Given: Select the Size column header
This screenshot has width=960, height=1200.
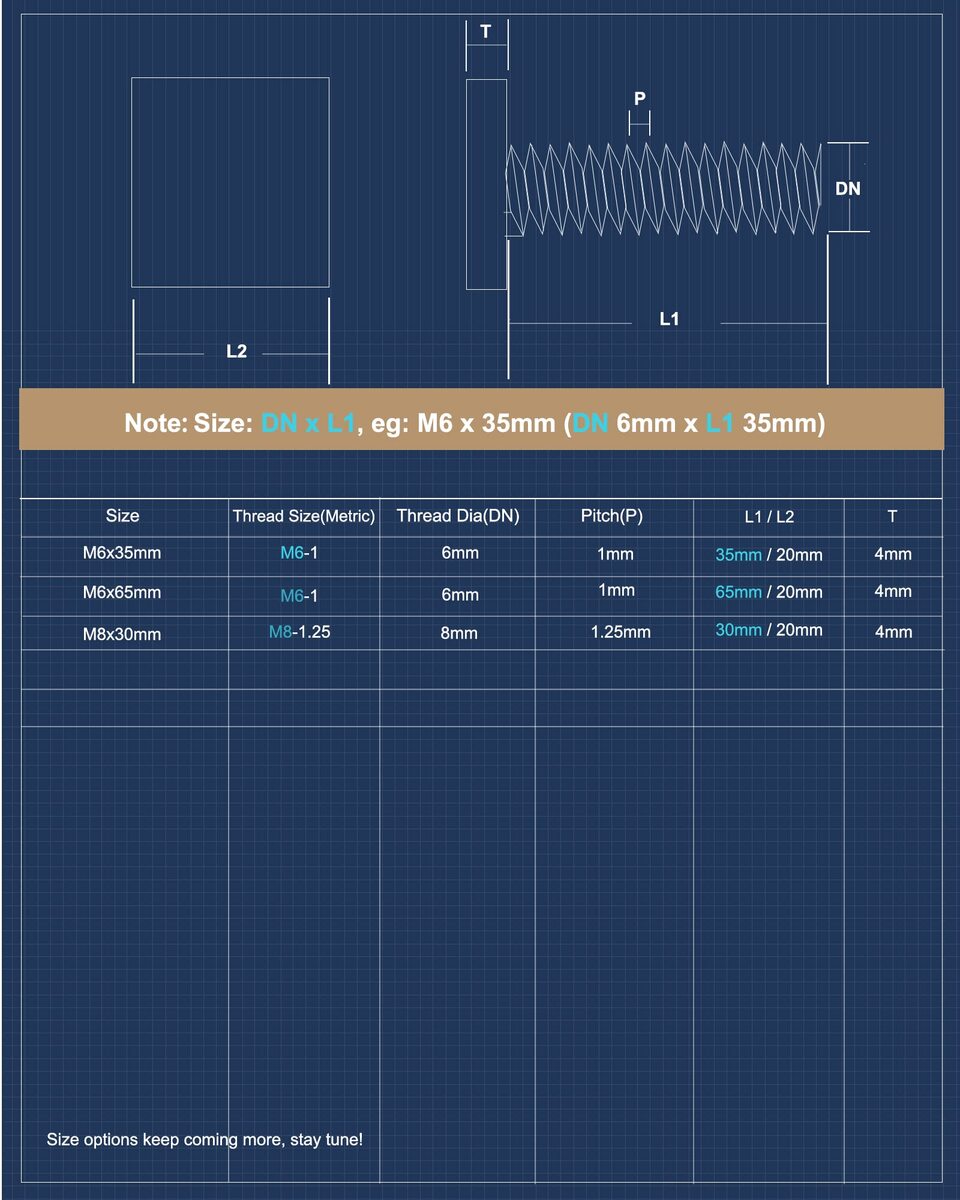Looking at the screenshot, I should [x=122, y=516].
